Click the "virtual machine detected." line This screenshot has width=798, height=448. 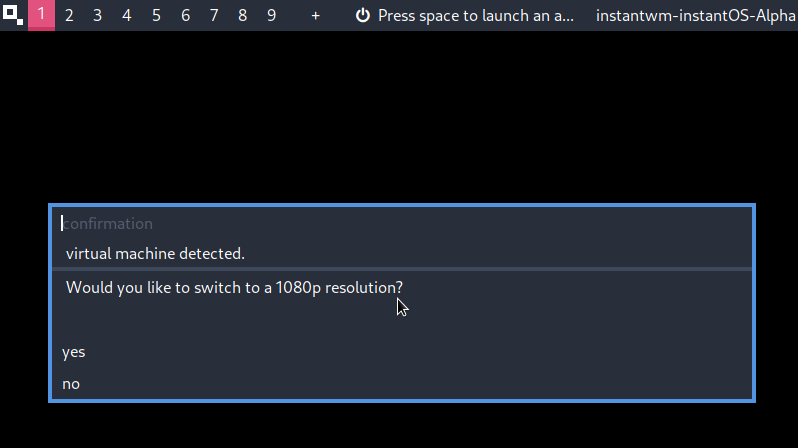click(155, 254)
